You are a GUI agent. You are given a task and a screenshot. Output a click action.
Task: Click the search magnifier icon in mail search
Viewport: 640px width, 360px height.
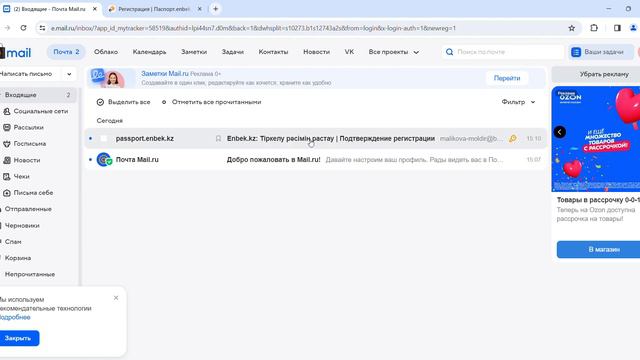(449, 52)
